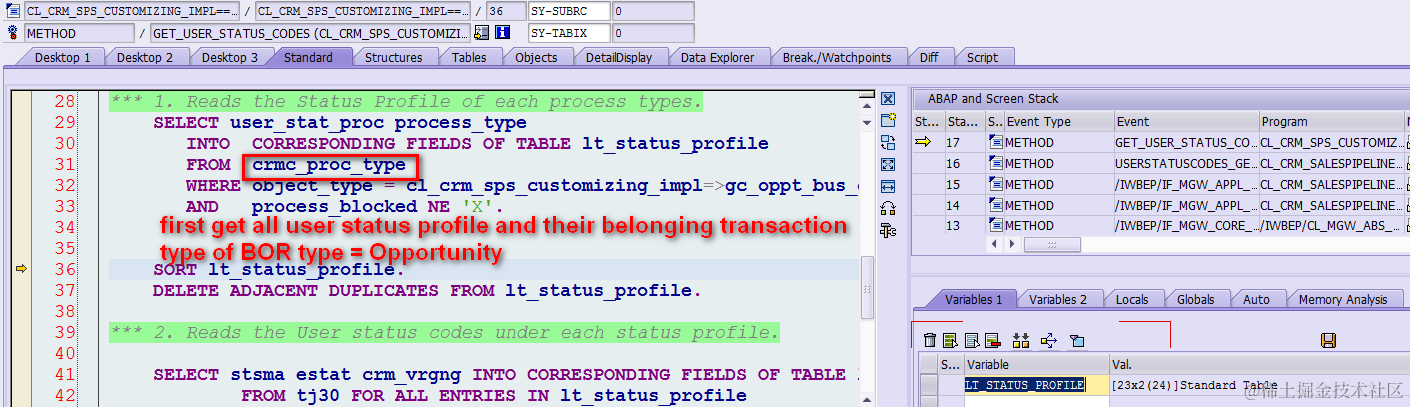
Task: Click the new tool icon below the close icon
Action: tap(887, 120)
